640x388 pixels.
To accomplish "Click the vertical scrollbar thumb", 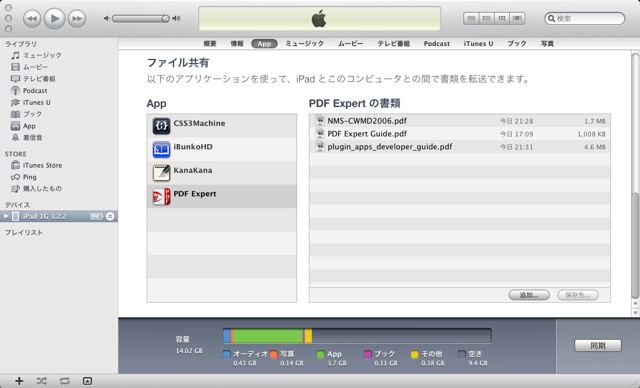I will tap(635, 245).
